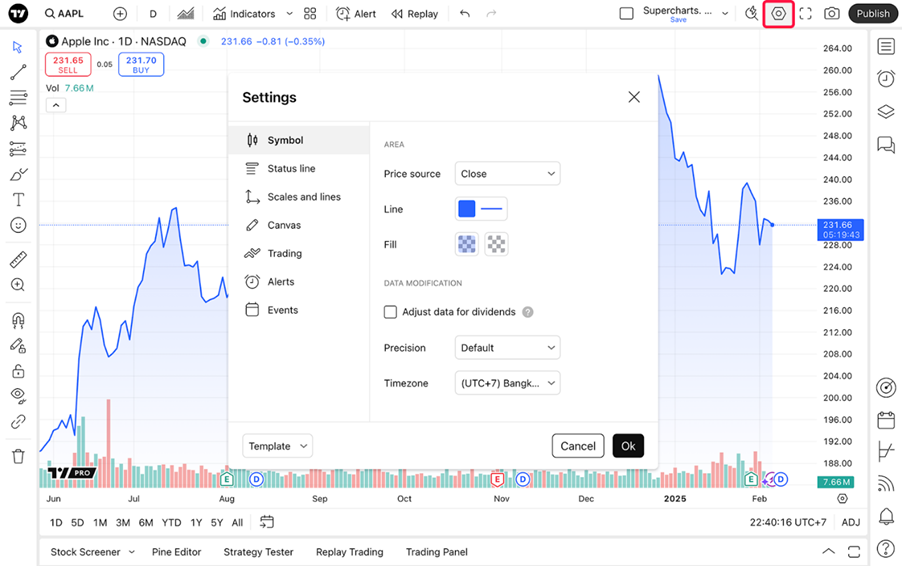Select the brush drawing tool
The height and width of the screenshot is (566, 902).
[x=18, y=174]
